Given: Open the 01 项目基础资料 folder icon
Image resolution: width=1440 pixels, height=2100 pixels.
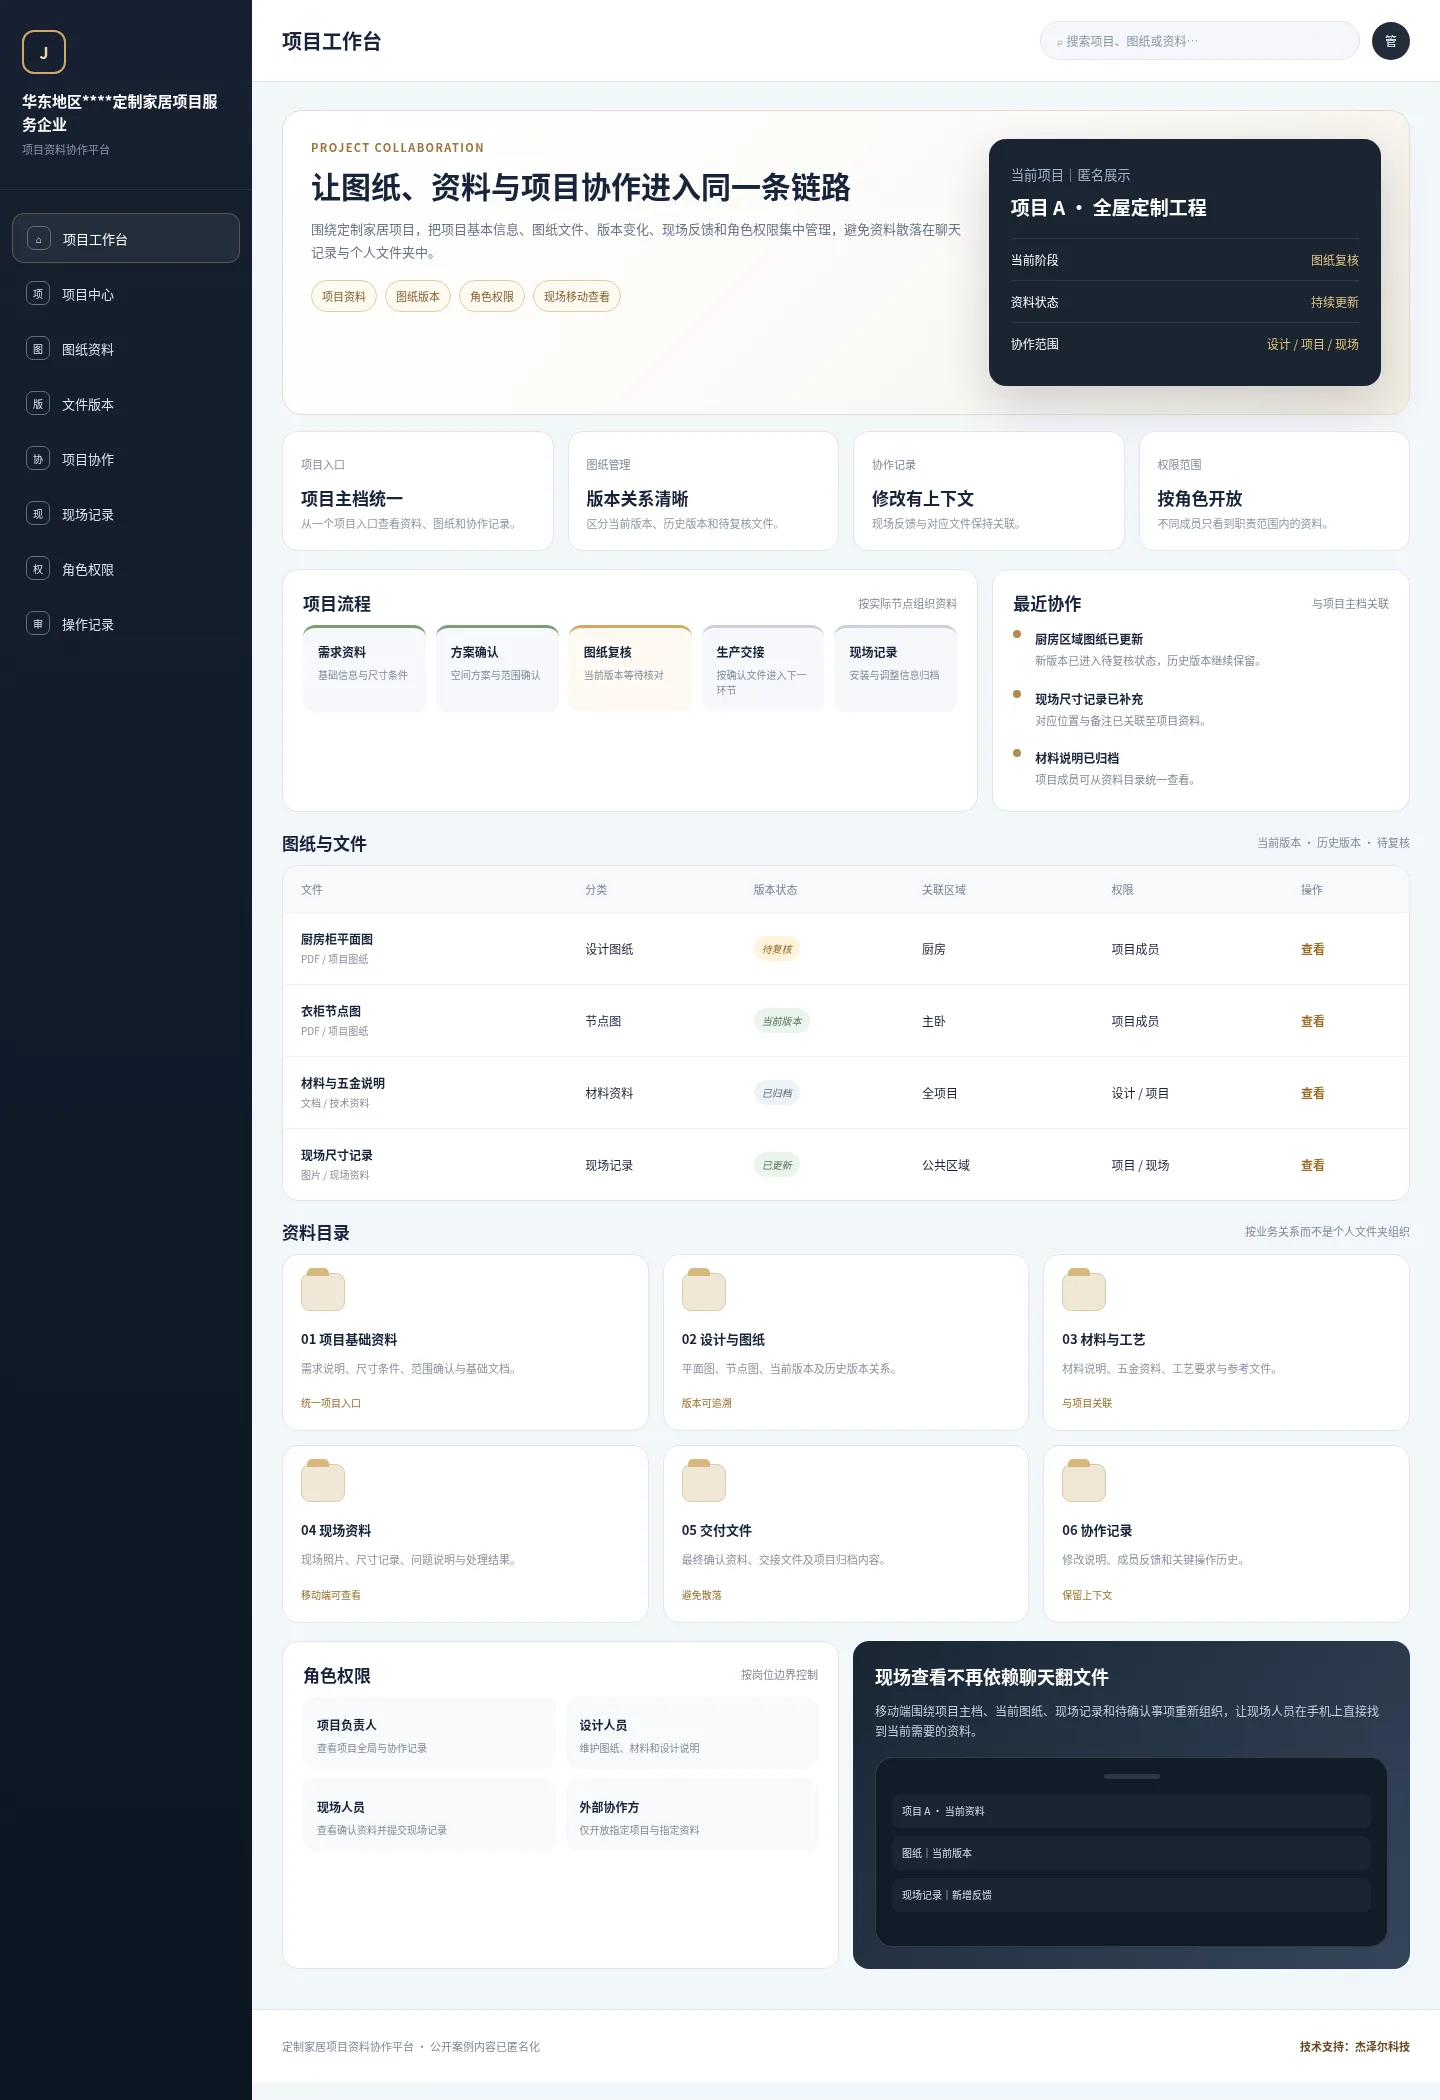Looking at the screenshot, I should (323, 1290).
